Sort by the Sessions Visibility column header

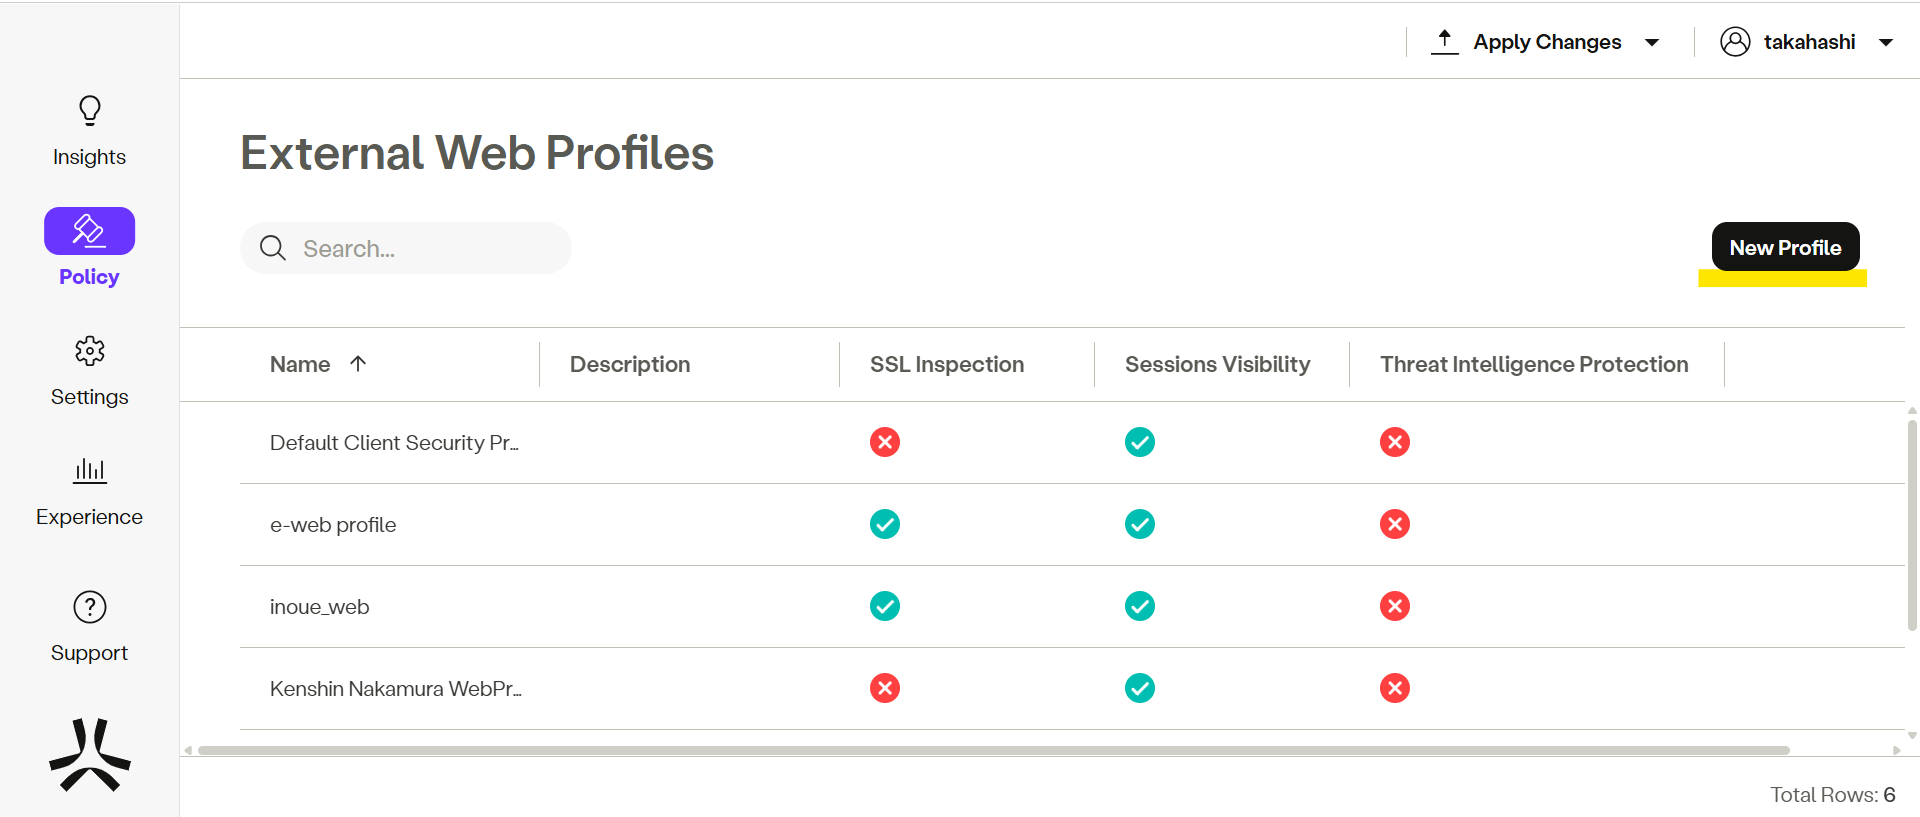(1217, 364)
